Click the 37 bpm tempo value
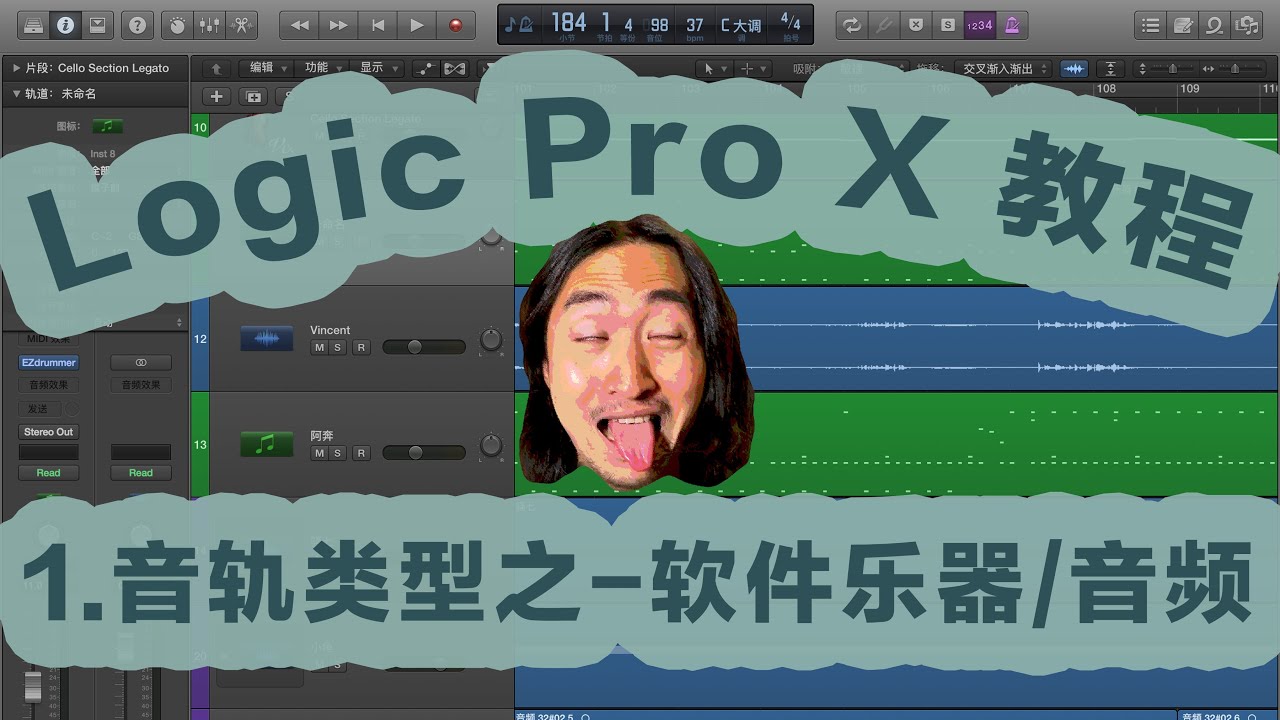Image resolution: width=1280 pixels, height=720 pixels. click(695, 24)
